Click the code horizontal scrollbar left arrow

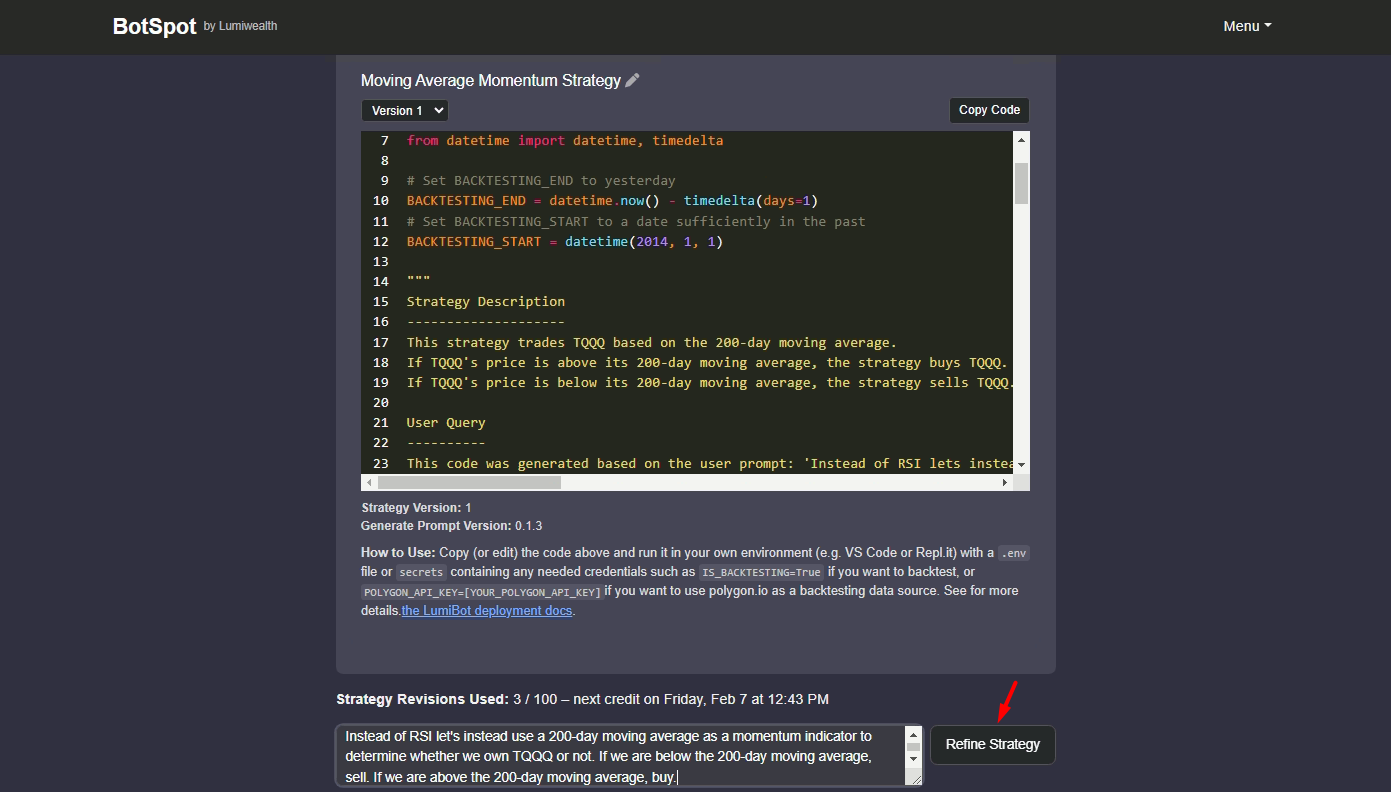(369, 482)
